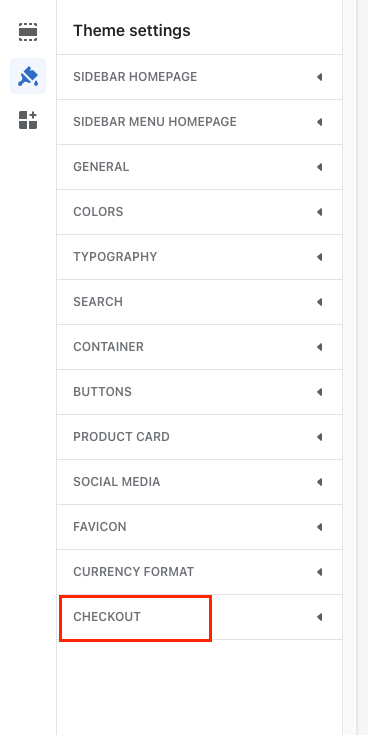
Task: Open the App embeds blocks icon
Action: point(28,120)
